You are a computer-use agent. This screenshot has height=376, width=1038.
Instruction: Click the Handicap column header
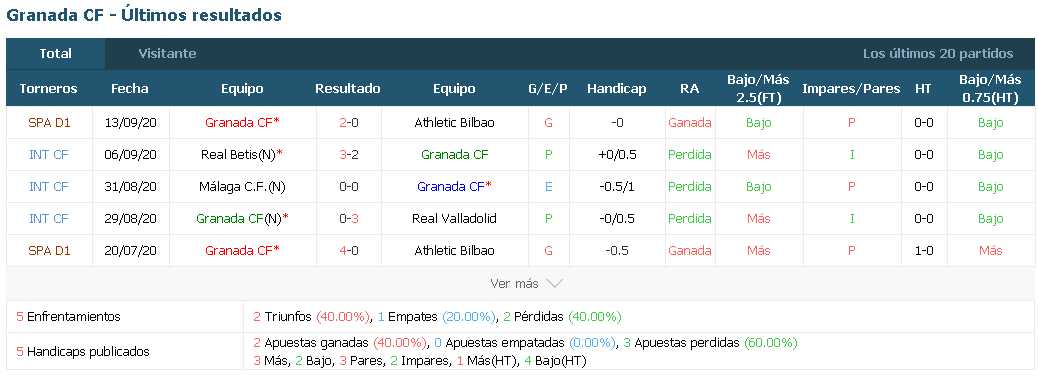(x=616, y=89)
